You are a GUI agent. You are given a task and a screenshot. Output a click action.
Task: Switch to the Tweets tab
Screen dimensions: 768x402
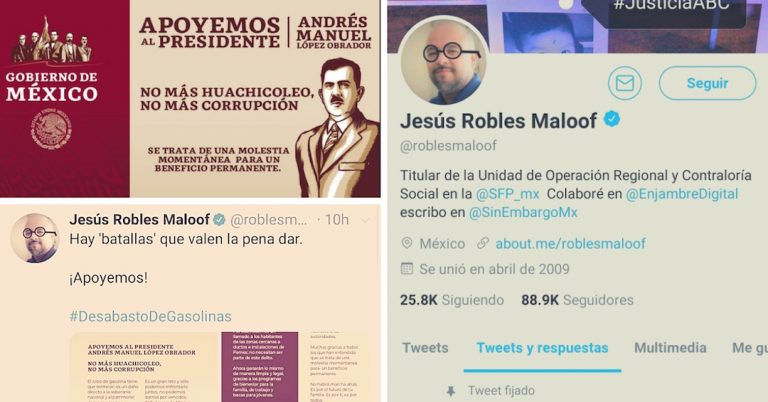425,348
